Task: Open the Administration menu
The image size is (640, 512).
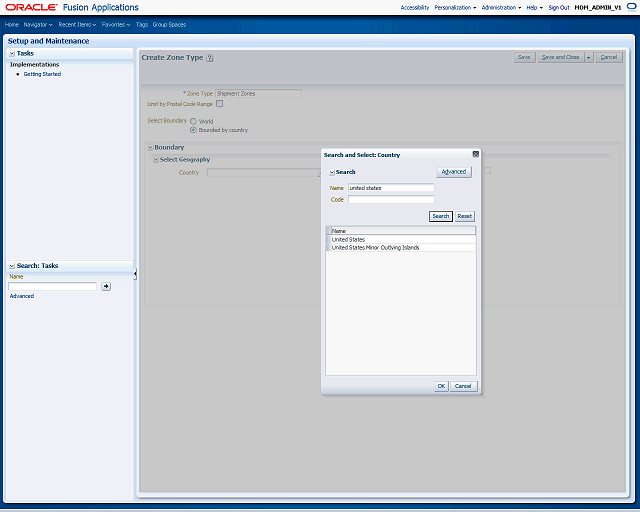Action: tap(501, 8)
